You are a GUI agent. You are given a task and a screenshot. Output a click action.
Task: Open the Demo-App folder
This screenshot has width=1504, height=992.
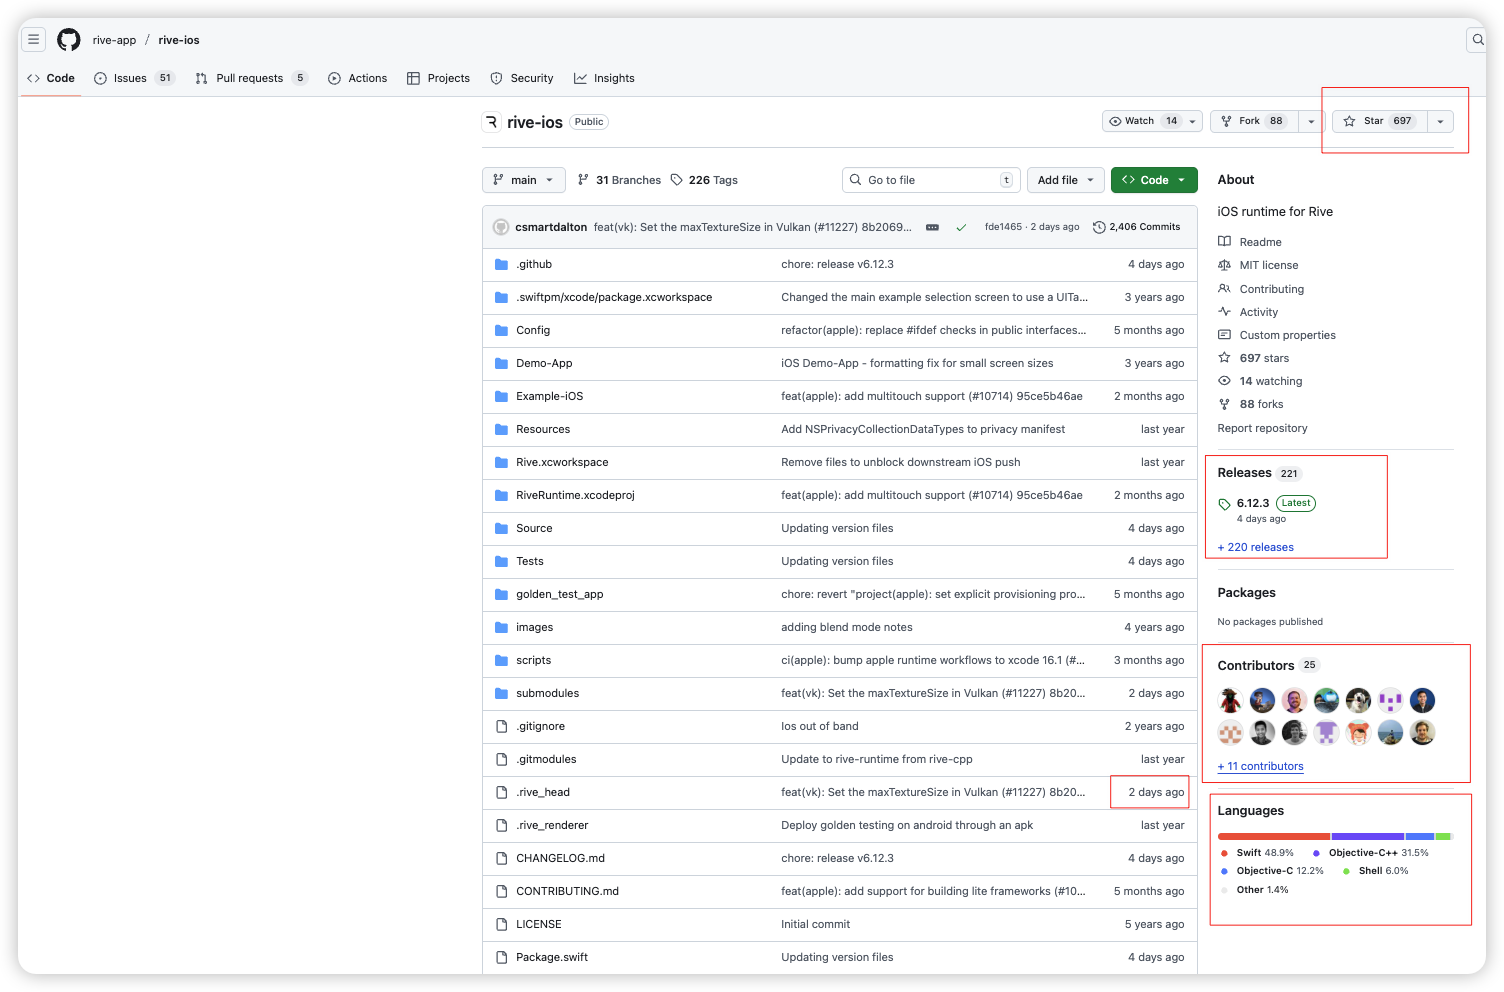tap(545, 363)
